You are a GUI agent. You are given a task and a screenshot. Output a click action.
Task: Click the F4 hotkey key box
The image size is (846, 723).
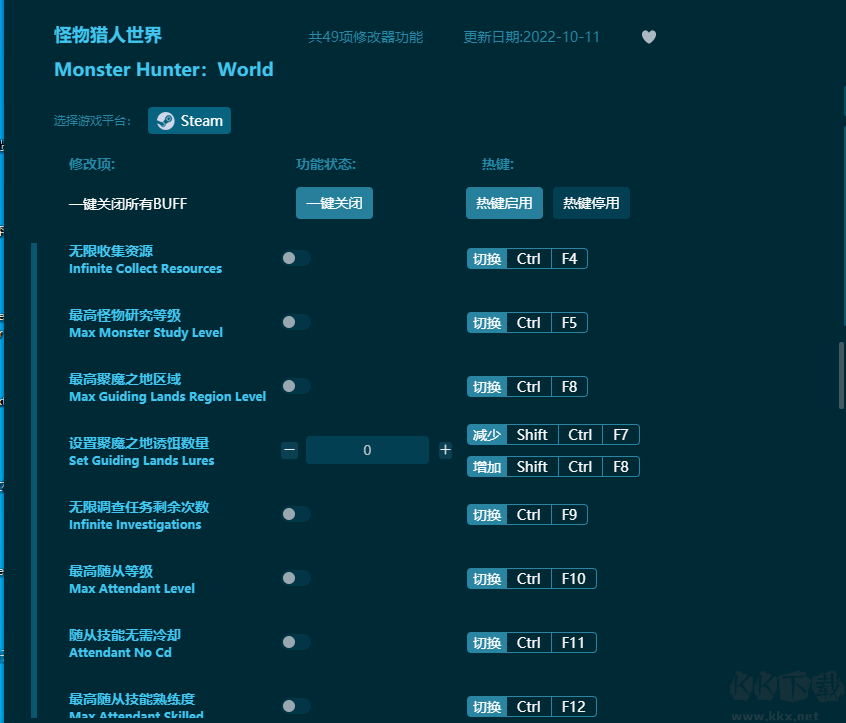coord(569,258)
